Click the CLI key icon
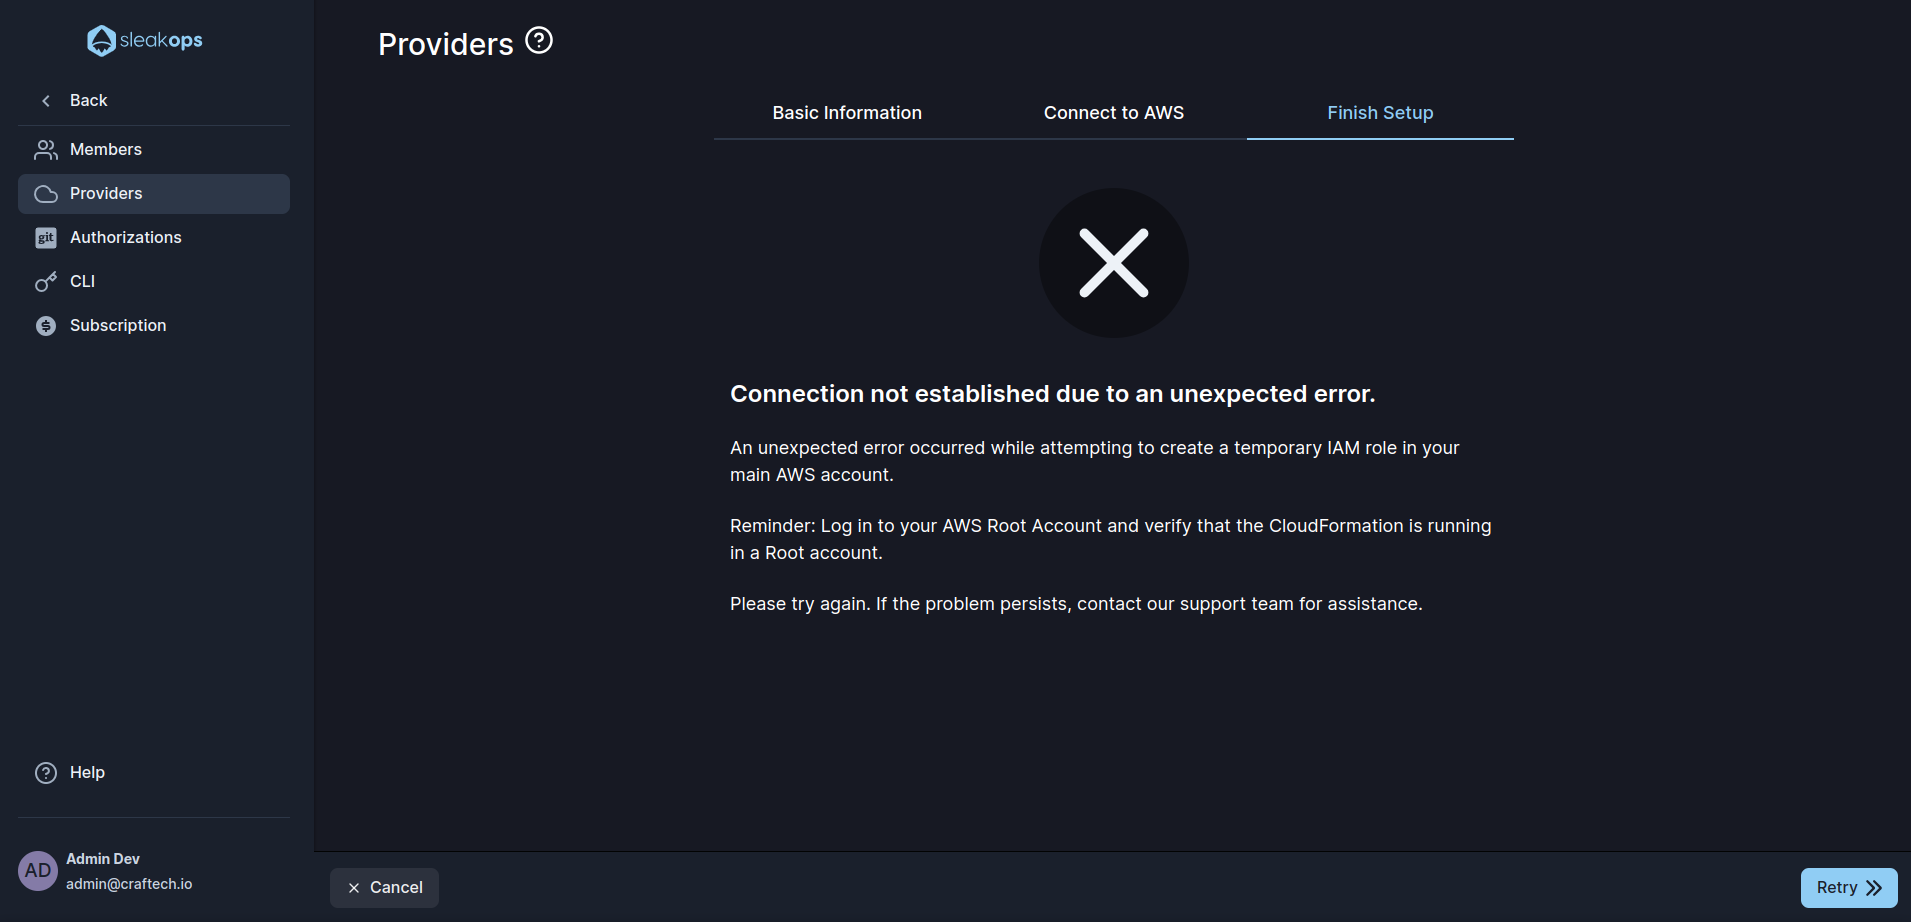This screenshot has height=922, width=1911. click(x=46, y=282)
